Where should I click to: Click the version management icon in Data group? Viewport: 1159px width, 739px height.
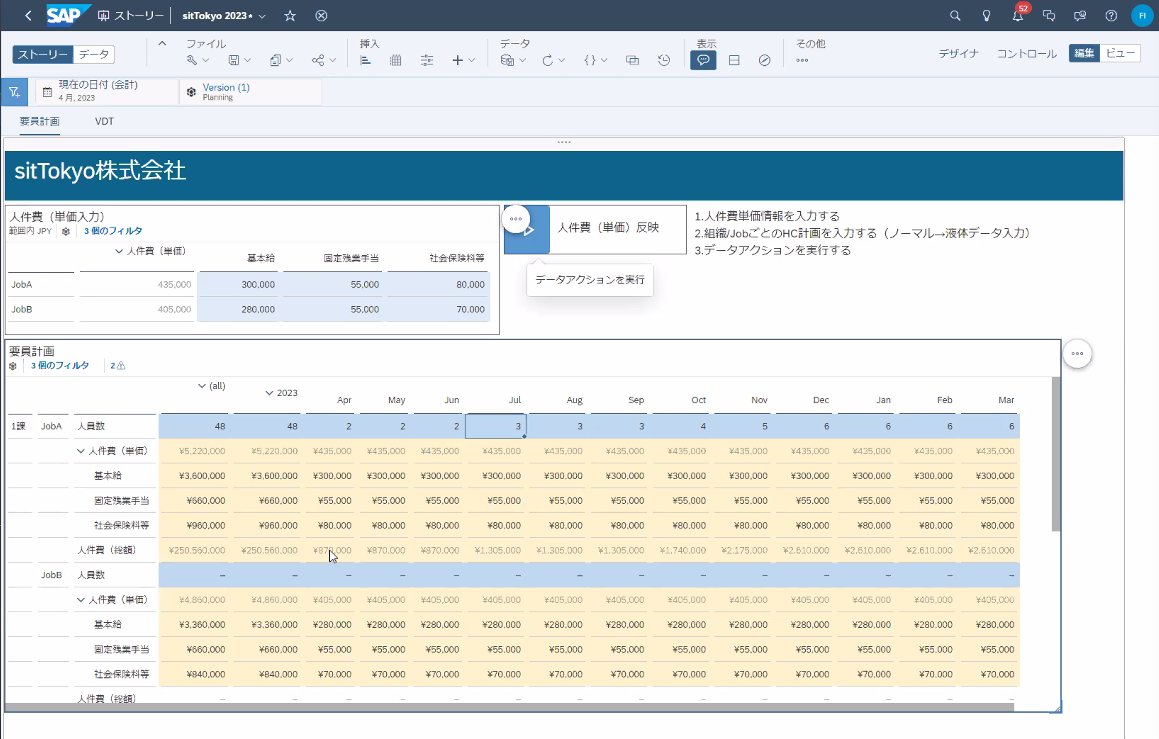[632, 61]
